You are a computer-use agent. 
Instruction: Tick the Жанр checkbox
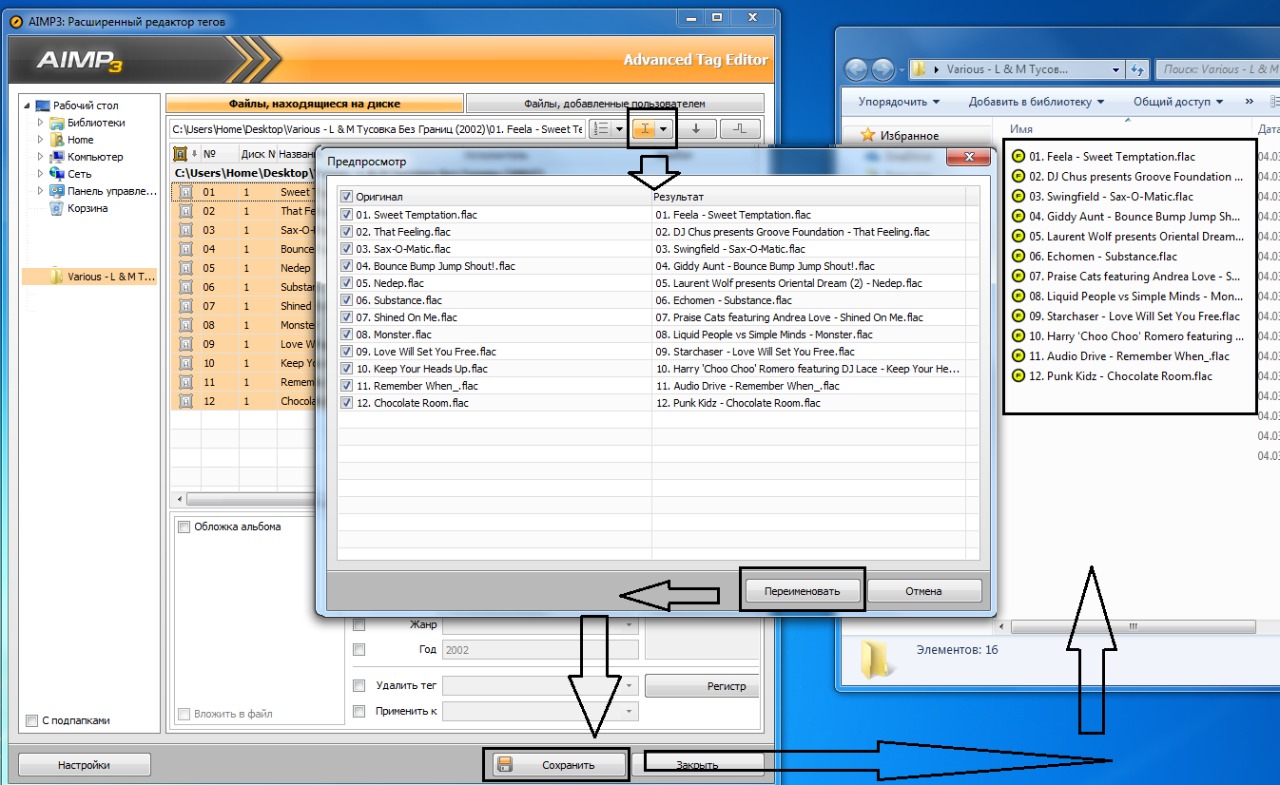(x=359, y=624)
